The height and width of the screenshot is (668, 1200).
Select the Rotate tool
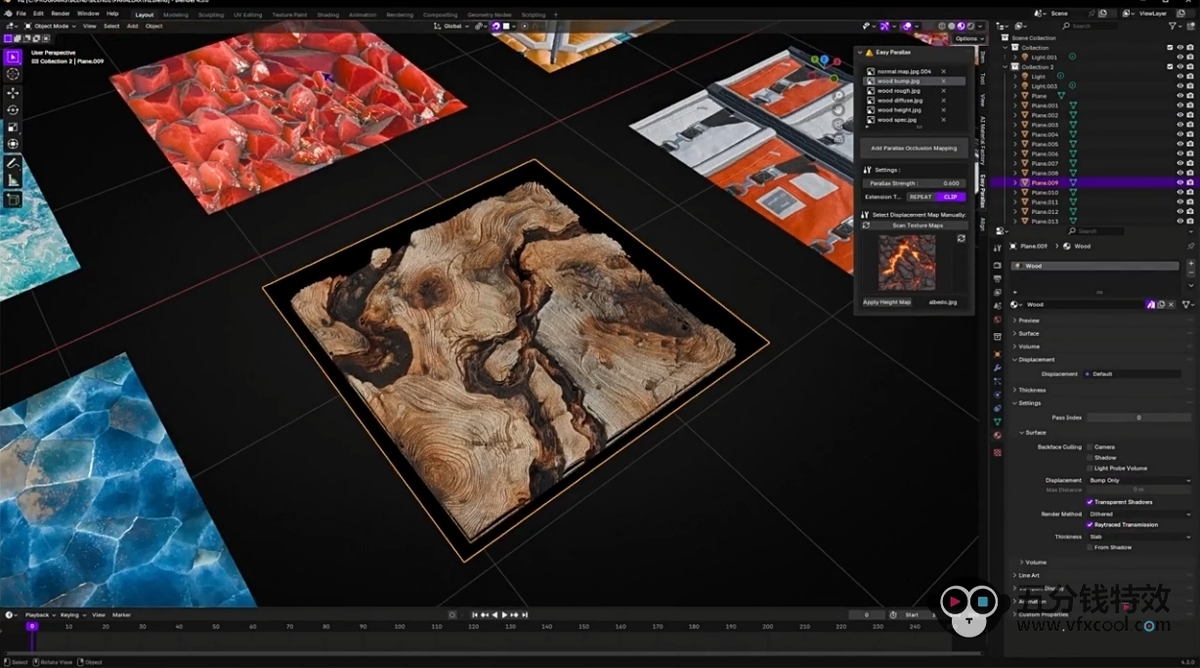[13, 110]
